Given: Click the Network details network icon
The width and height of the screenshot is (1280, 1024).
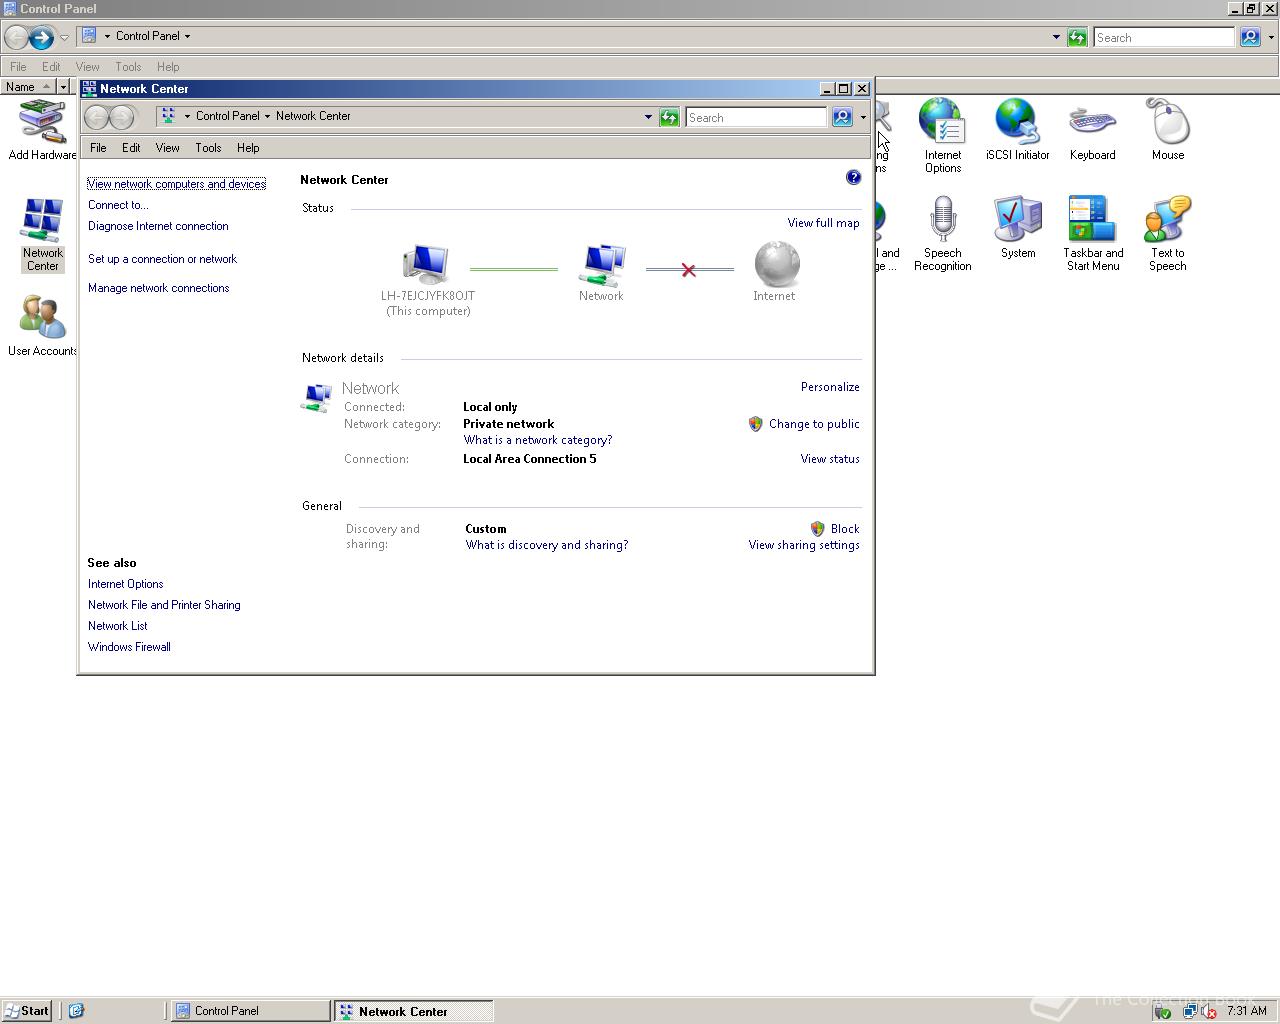Looking at the screenshot, I should pyautogui.click(x=317, y=397).
